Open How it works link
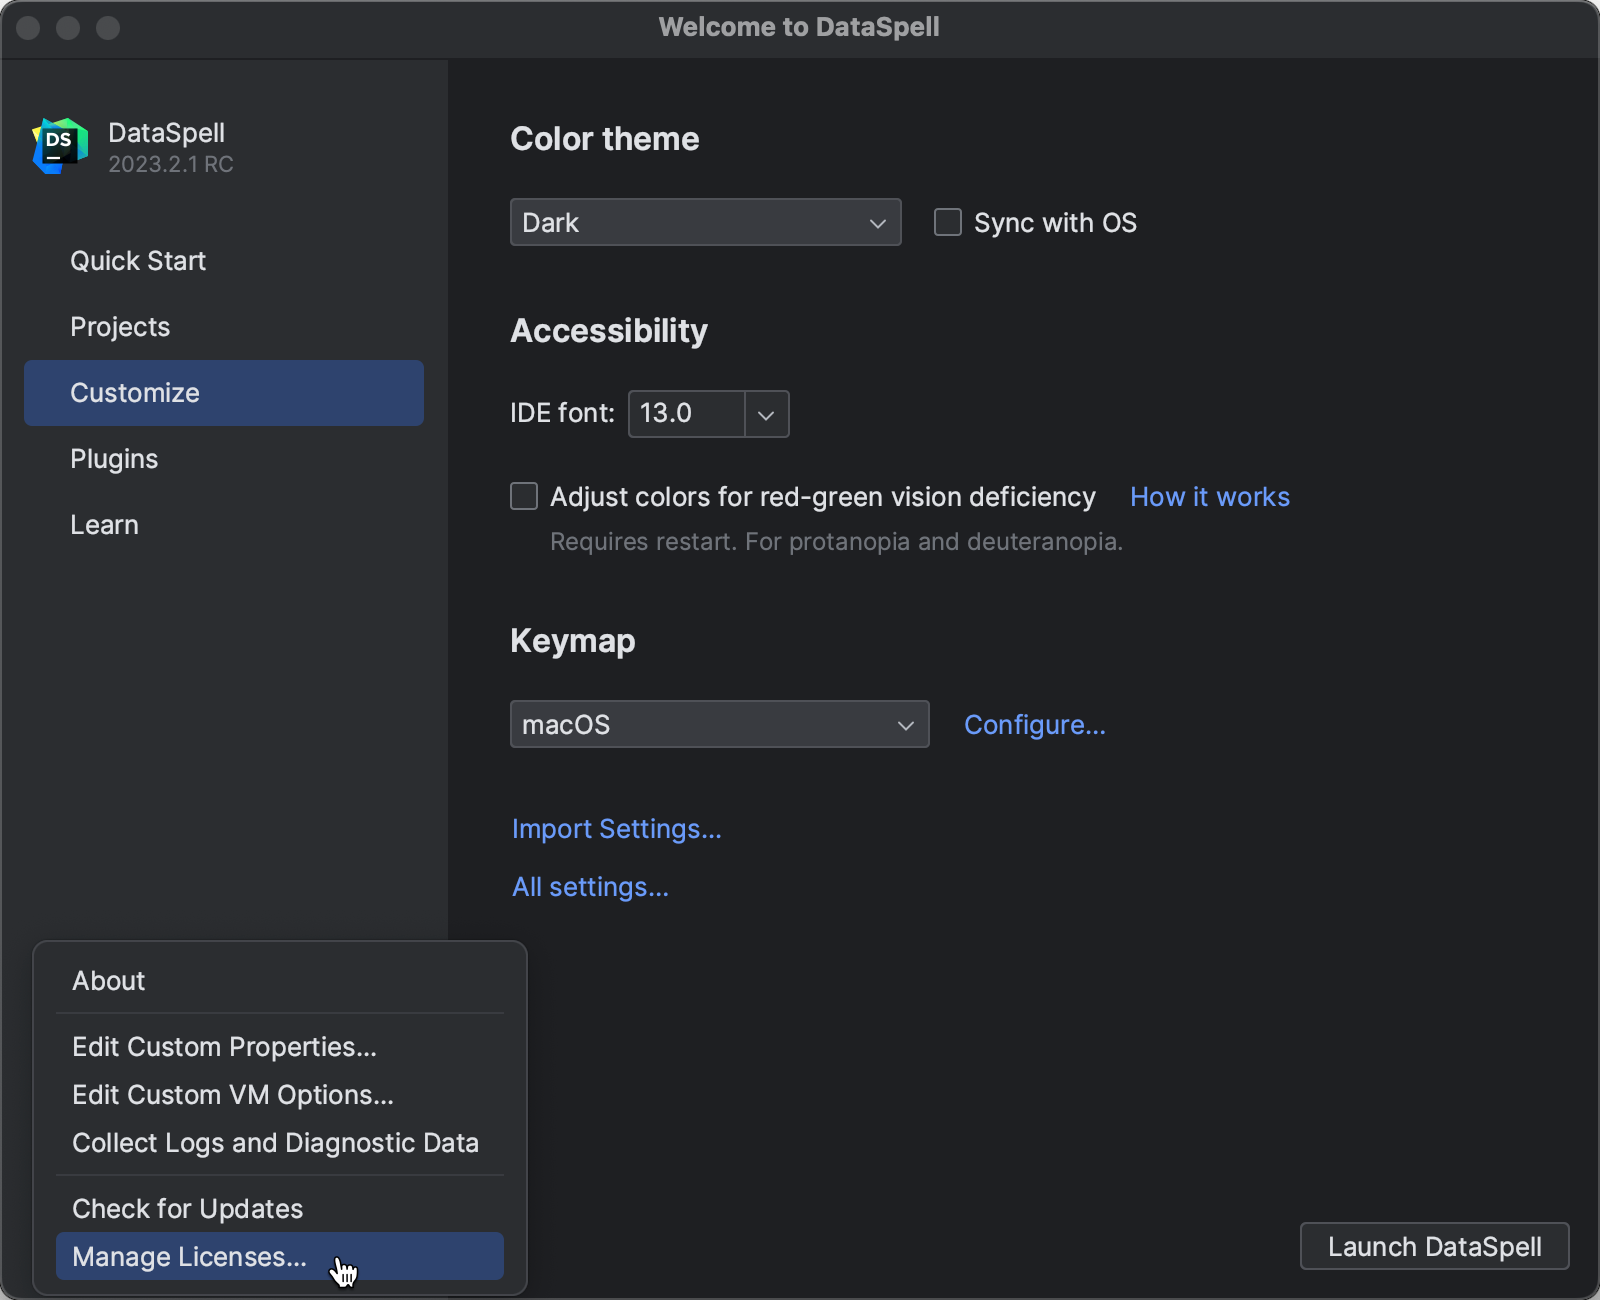 point(1209,496)
